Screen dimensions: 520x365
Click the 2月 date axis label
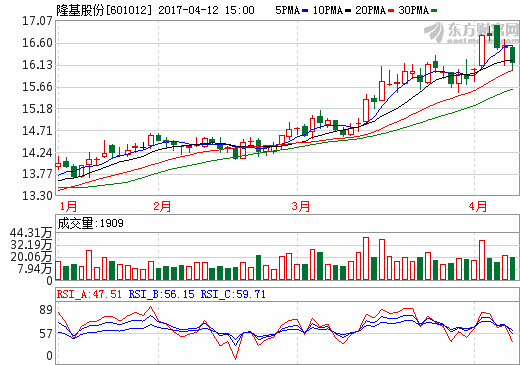(x=162, y=206)
